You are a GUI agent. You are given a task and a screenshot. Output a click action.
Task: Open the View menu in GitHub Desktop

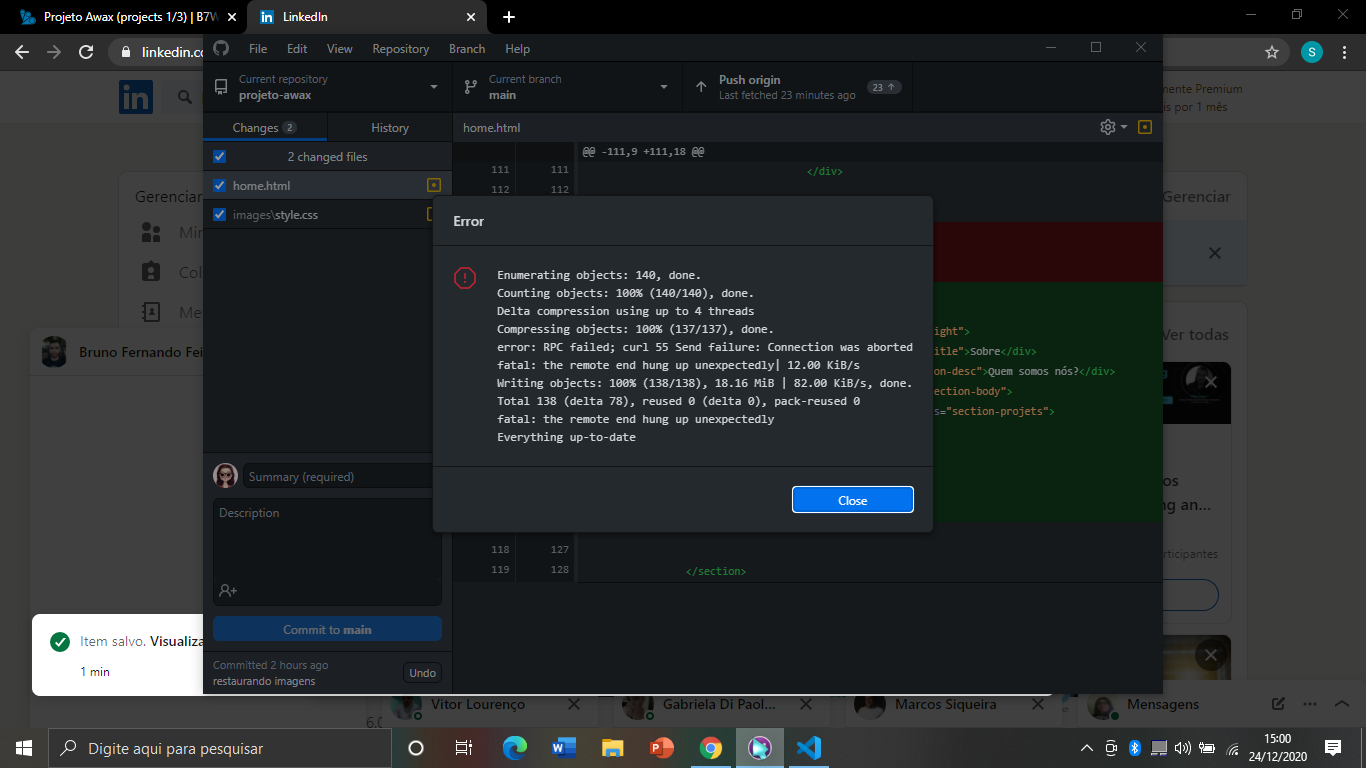click(340, 49)
